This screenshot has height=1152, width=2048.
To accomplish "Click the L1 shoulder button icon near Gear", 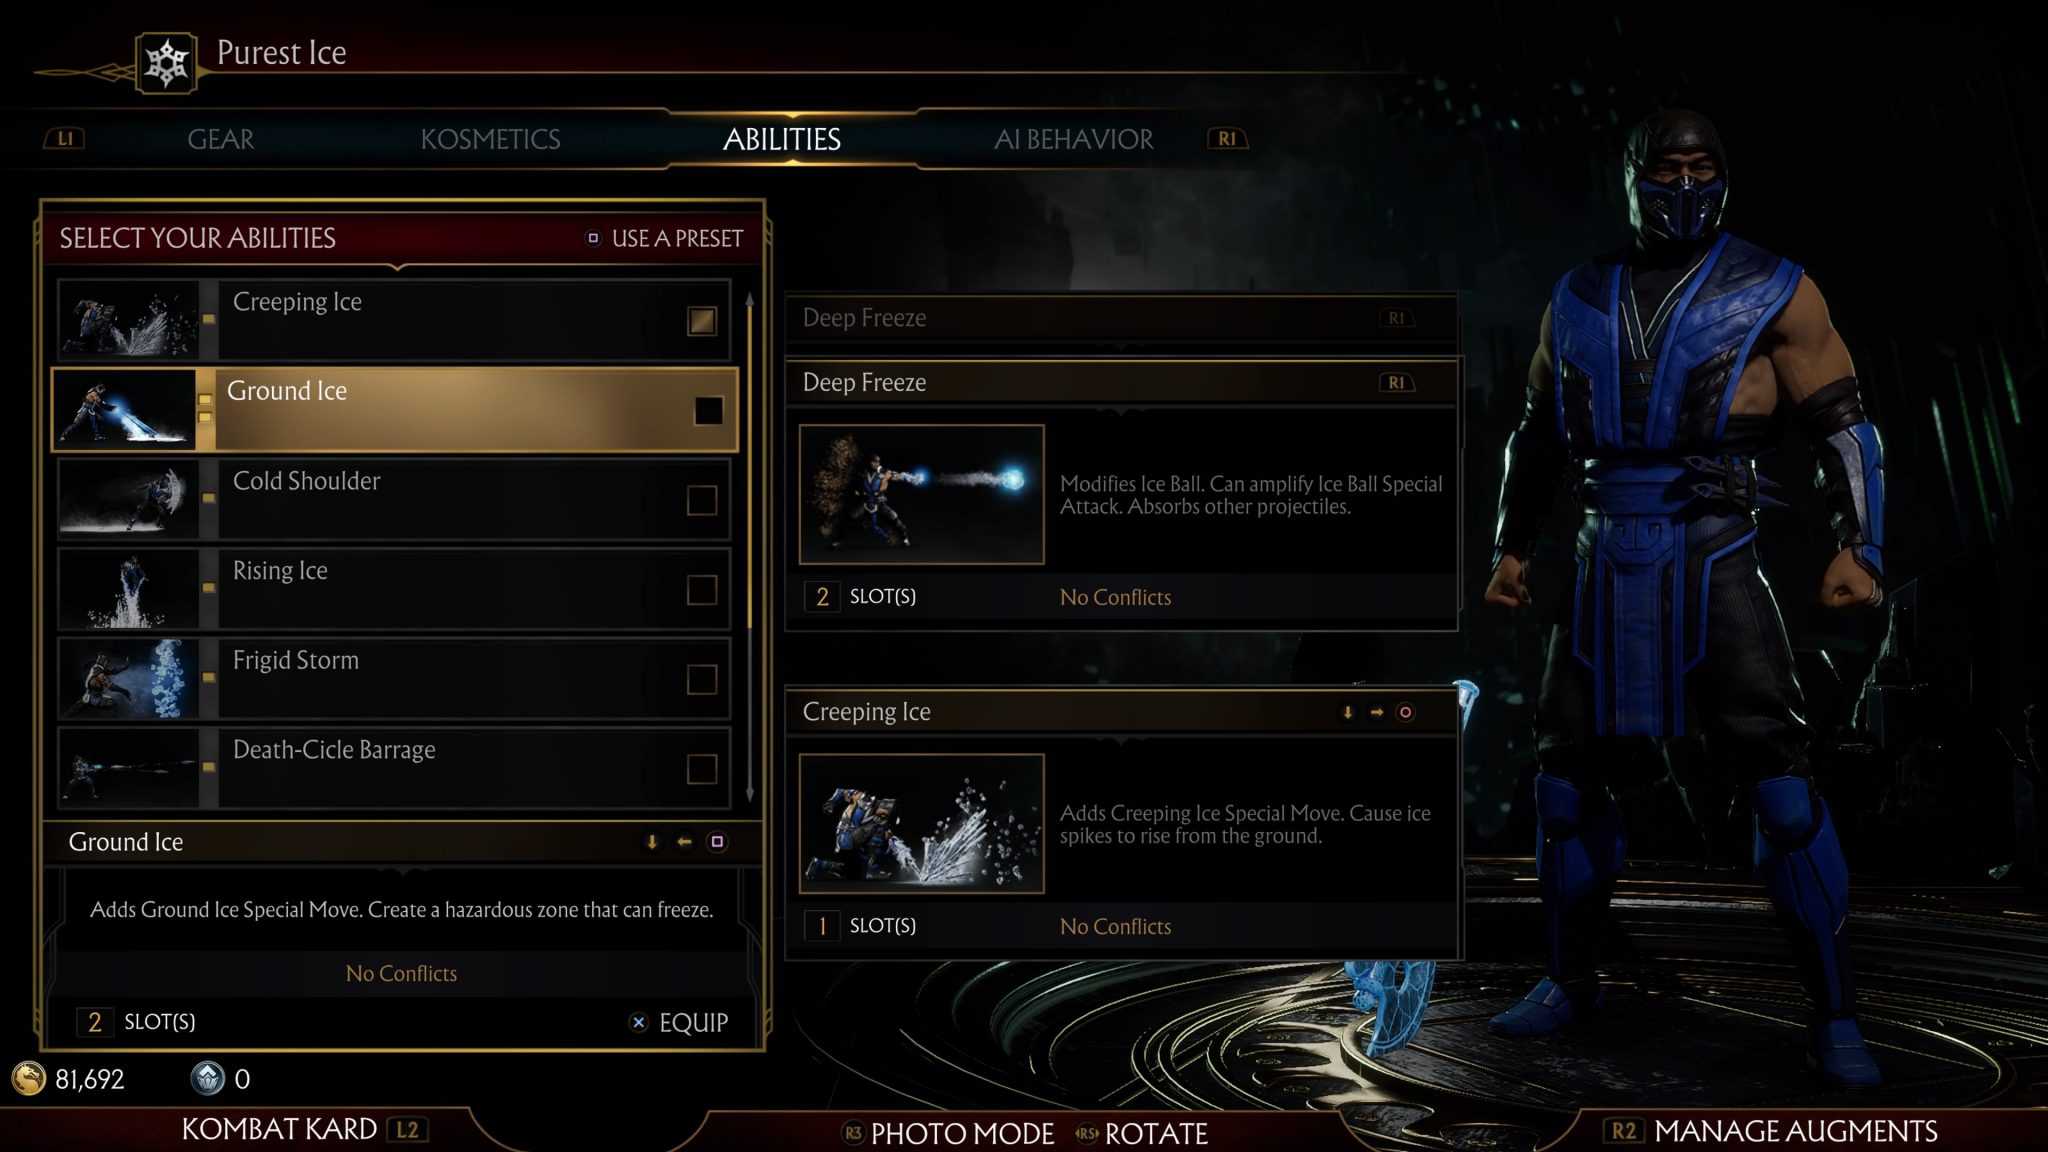I will [x=65, y=139].
